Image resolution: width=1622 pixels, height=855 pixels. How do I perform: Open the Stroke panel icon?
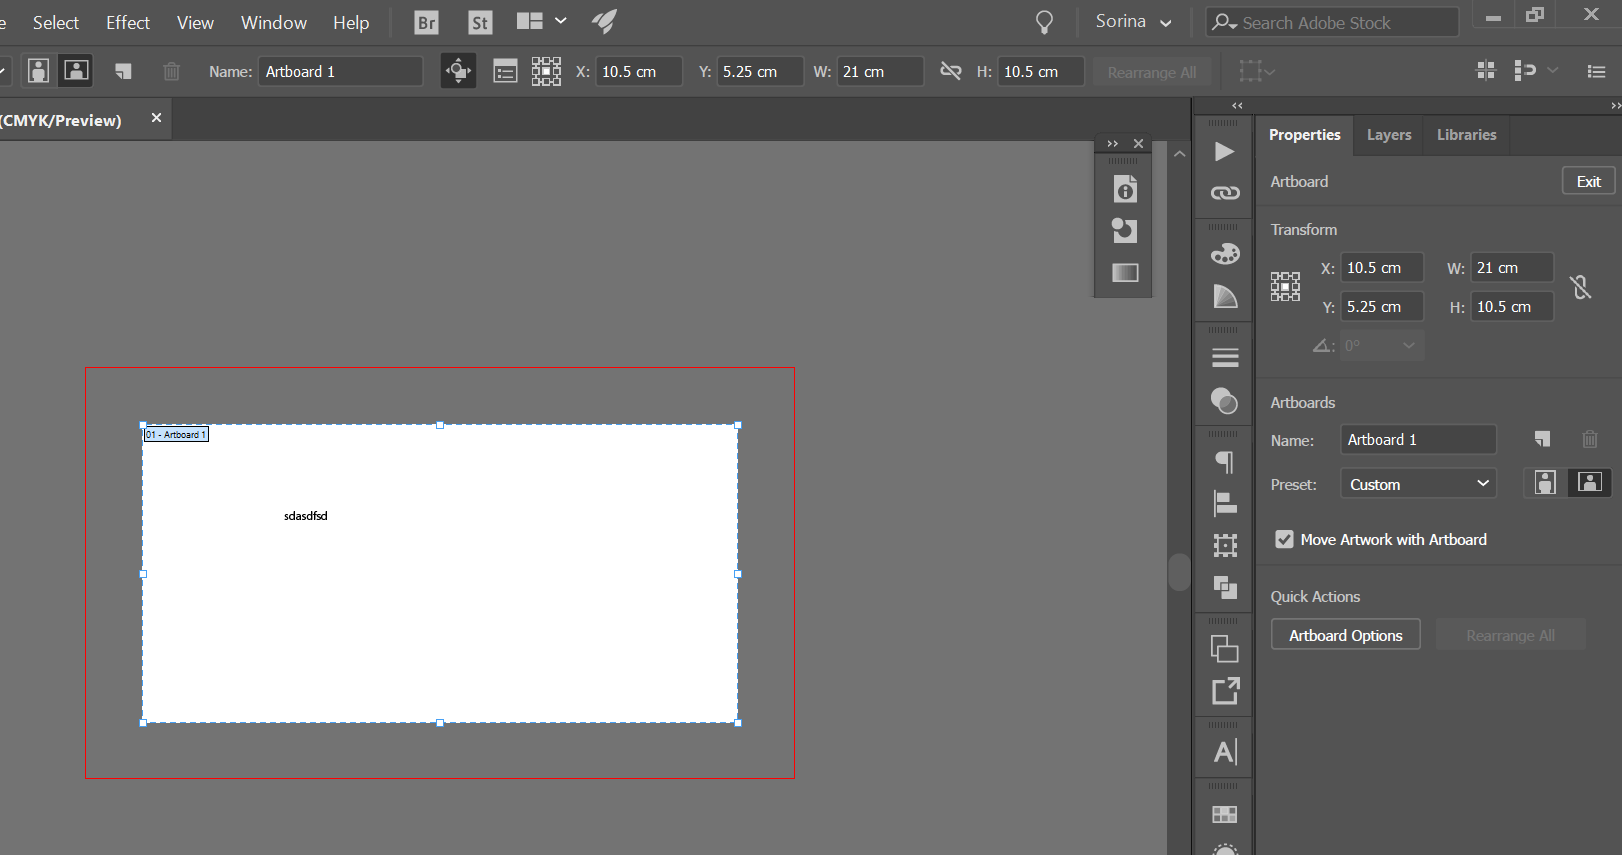(1225, 357)
